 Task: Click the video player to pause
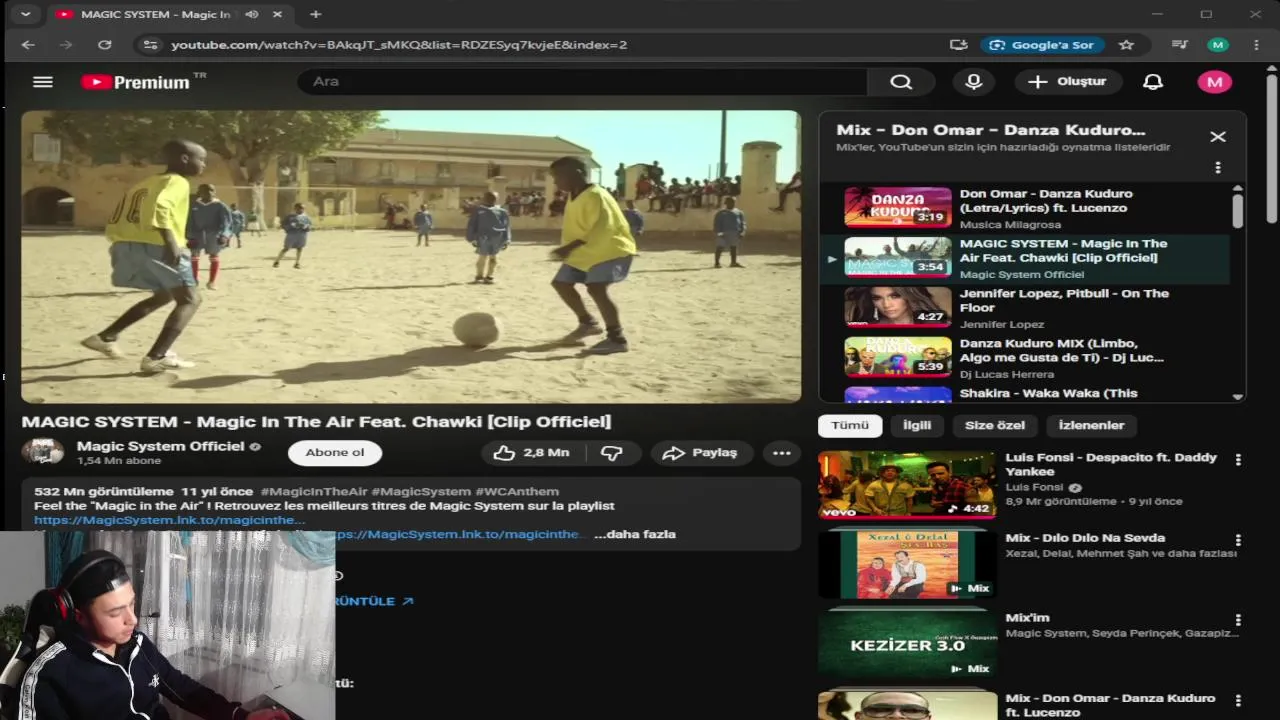coord(411,257)
